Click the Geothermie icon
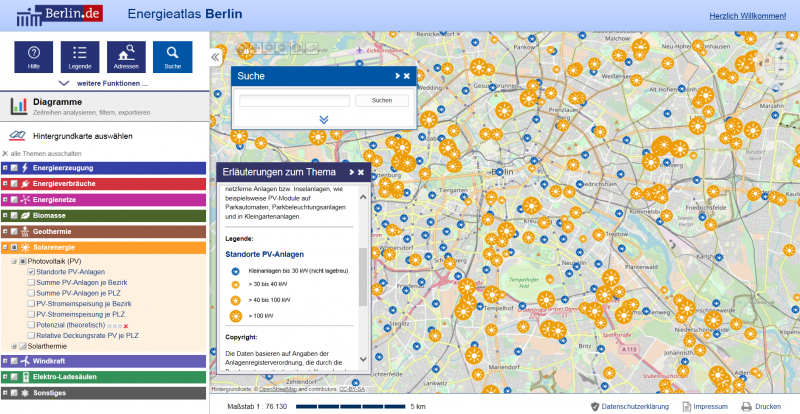800x414 pixels. [x=24, y=232]
